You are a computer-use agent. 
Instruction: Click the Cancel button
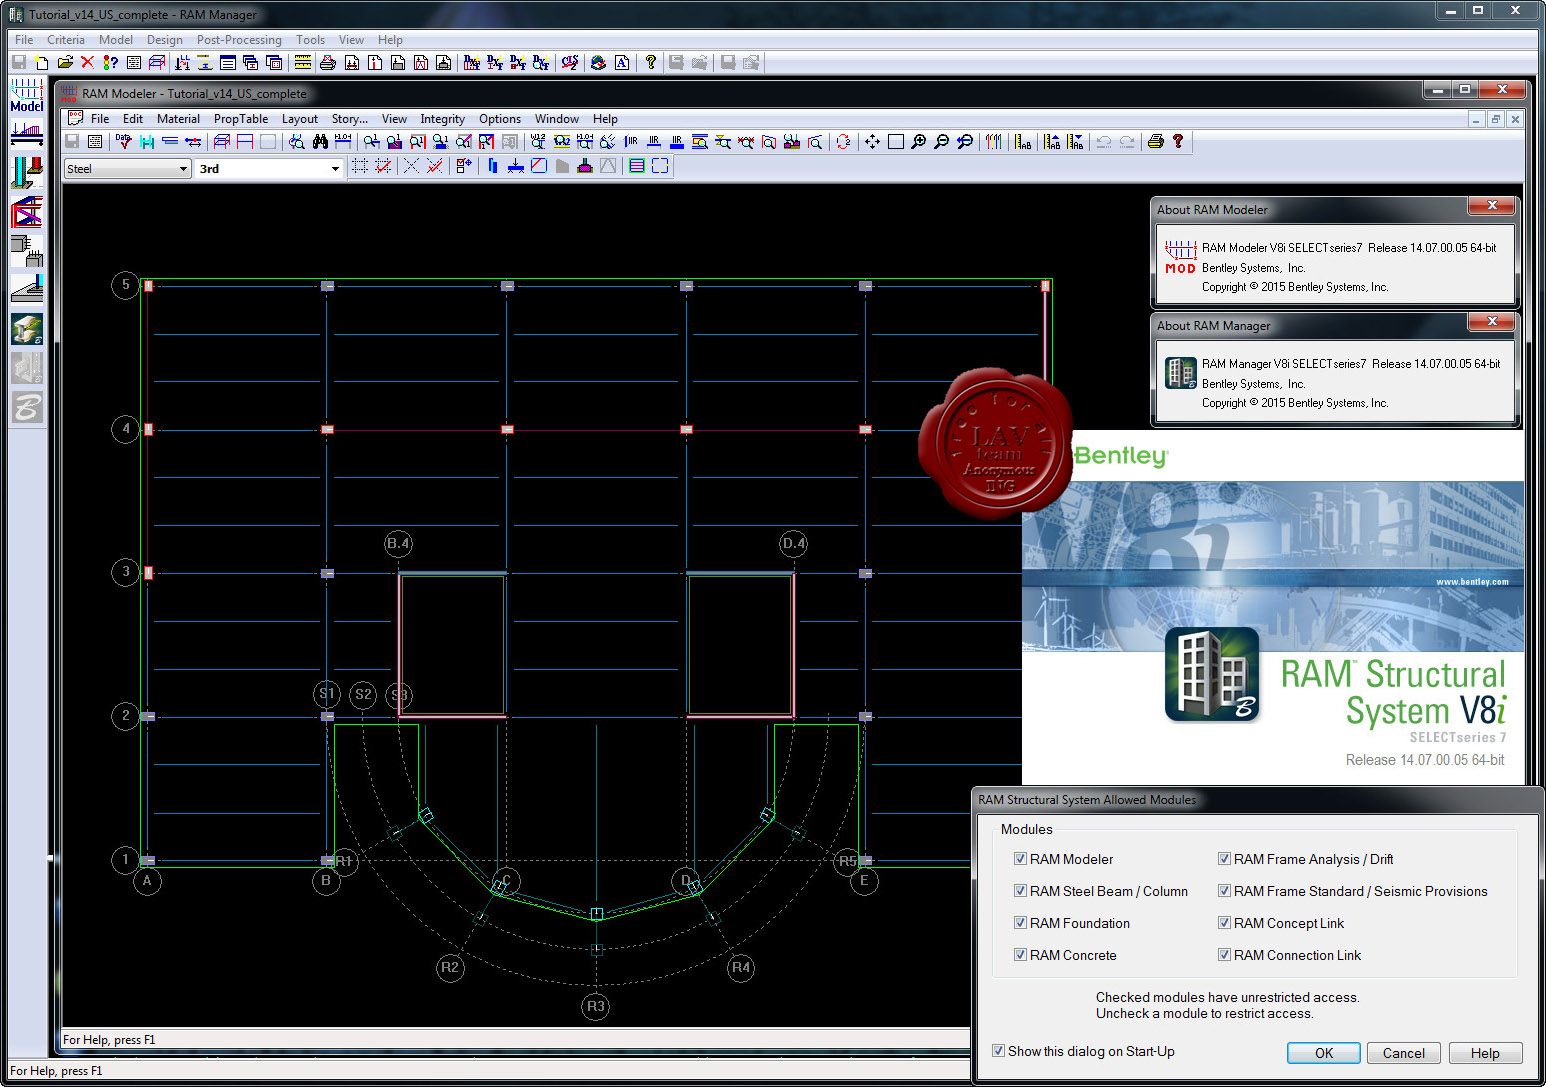(x=1404, y=1053)
